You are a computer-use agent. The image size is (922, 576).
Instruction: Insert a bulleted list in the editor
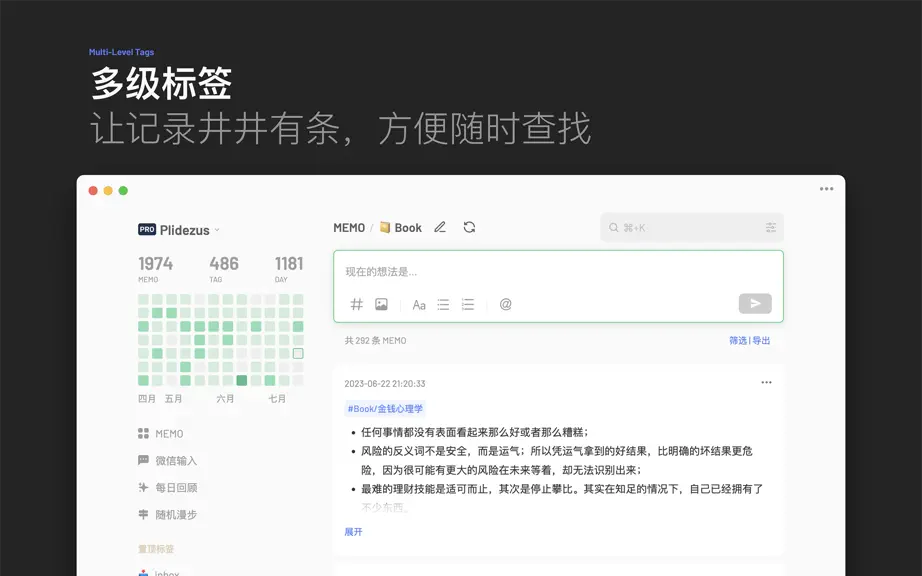coord(443,304)
